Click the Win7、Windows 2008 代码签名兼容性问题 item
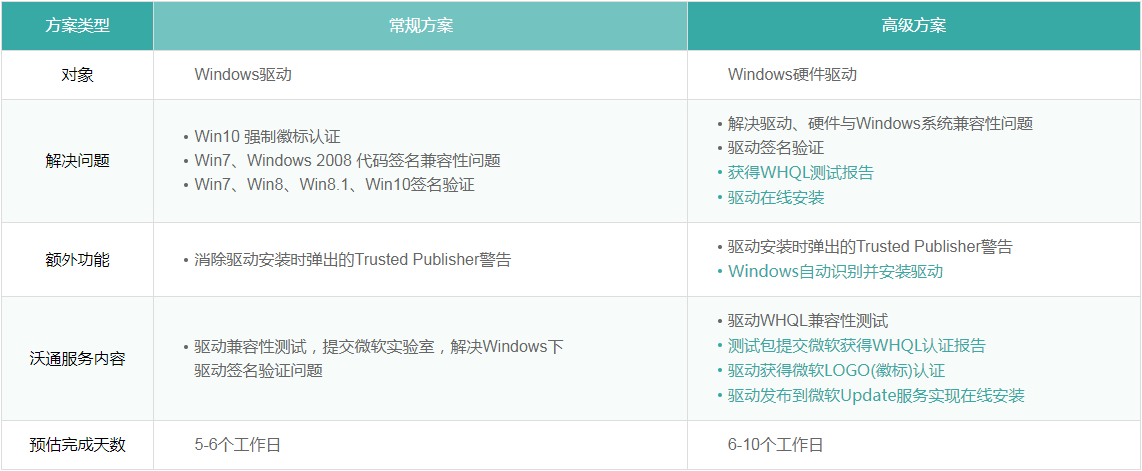The height and width of the screenshot is (471, 1142). pos(347,161)
